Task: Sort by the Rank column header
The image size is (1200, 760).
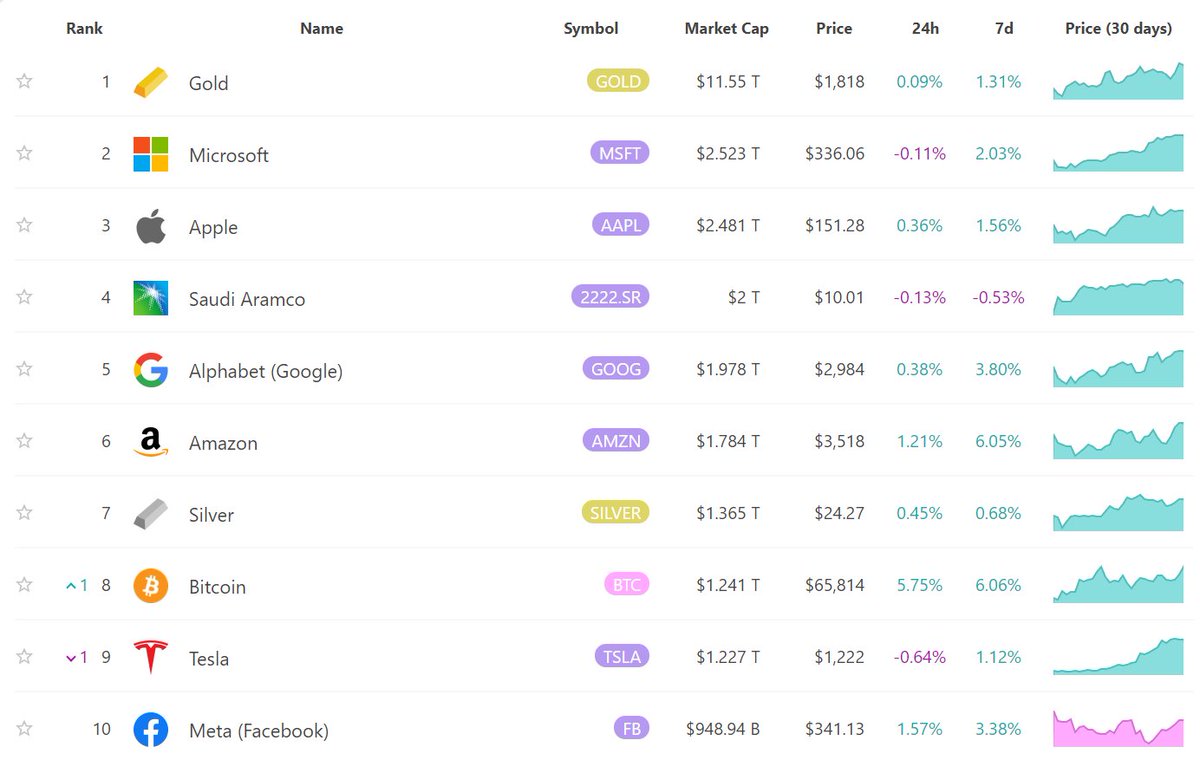Action: coord(84,28)
